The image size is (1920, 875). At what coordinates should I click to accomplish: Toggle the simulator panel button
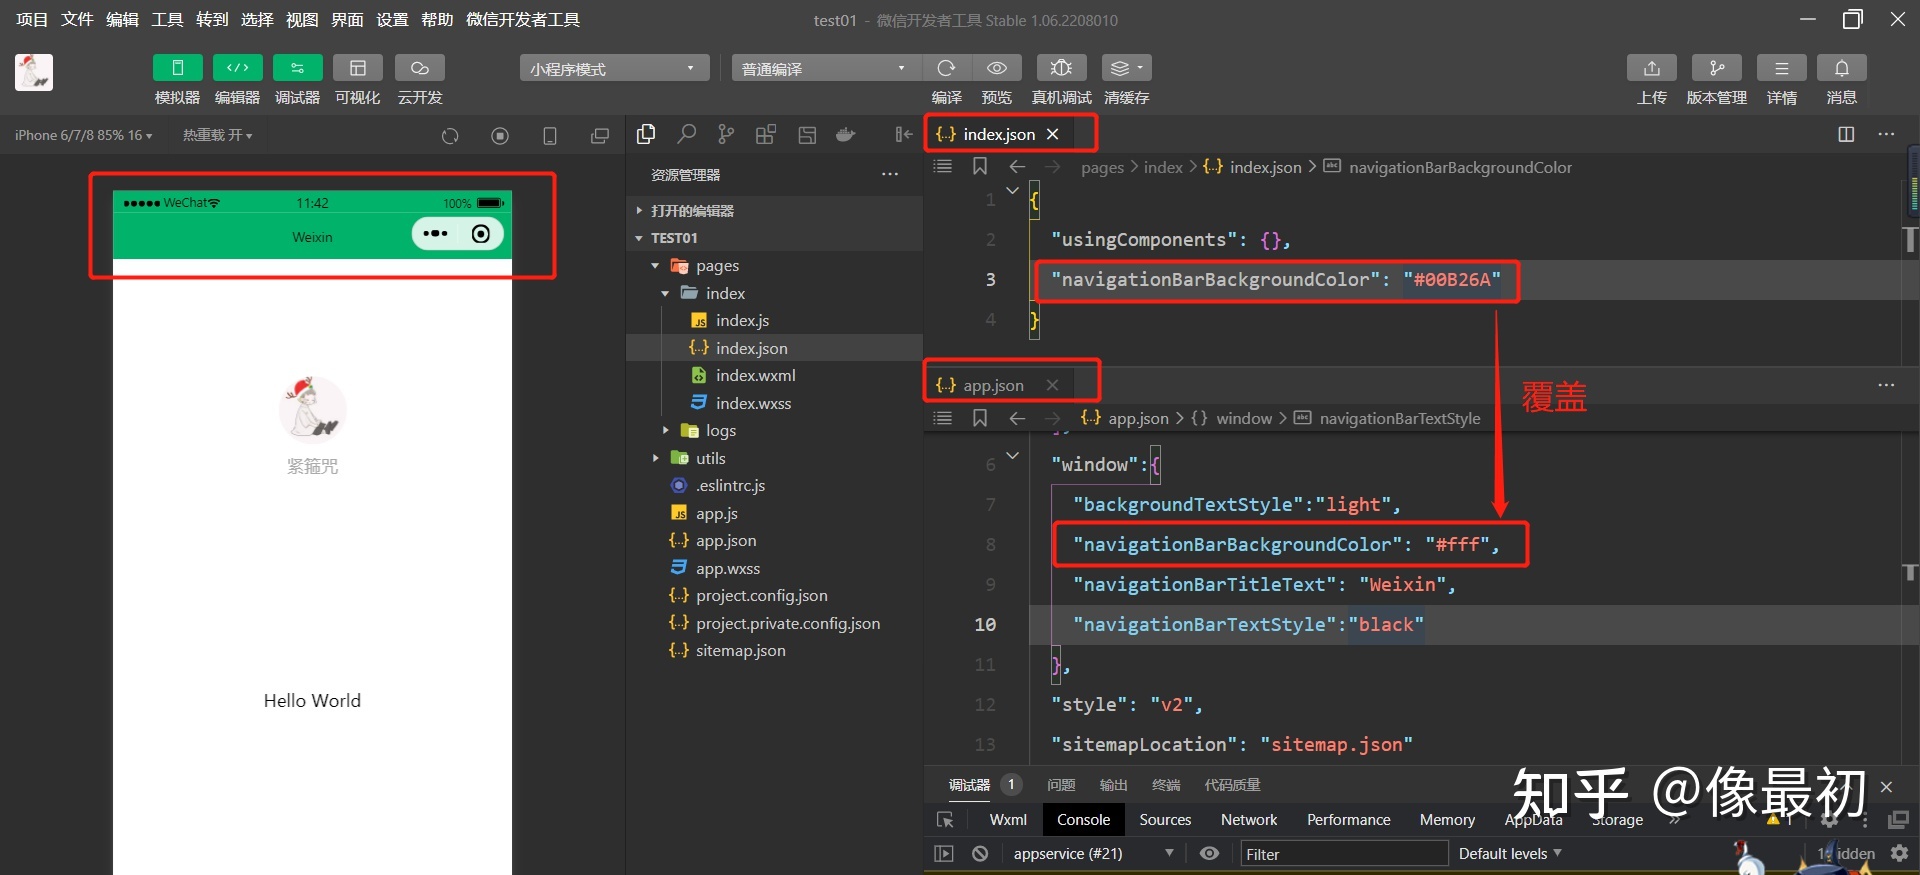177,68
